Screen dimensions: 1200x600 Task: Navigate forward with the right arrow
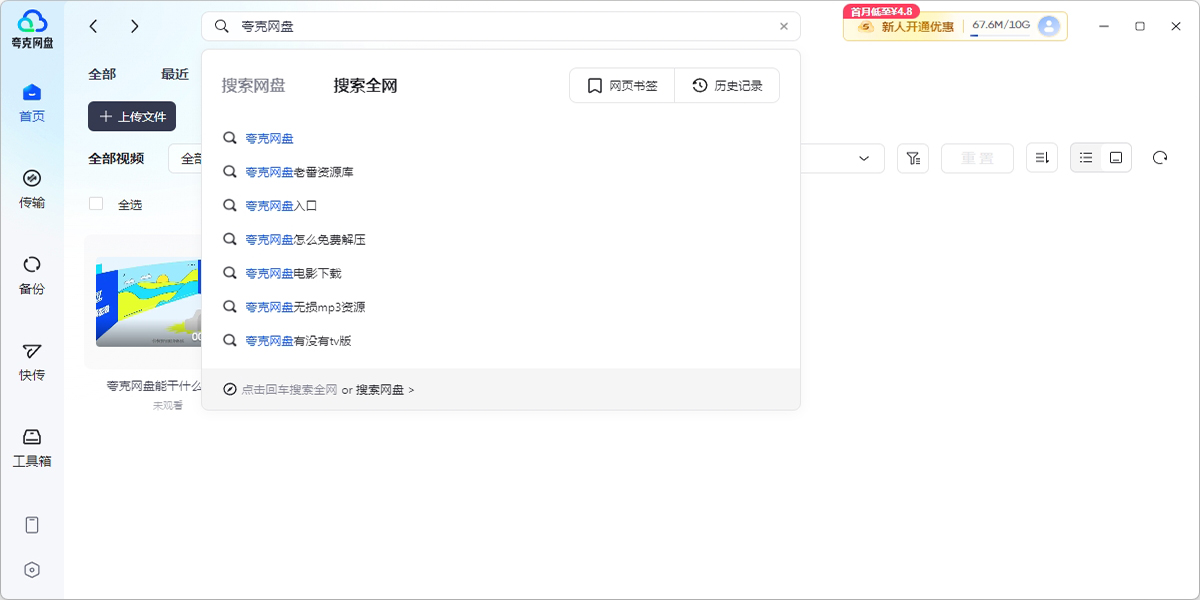(135, 26)
